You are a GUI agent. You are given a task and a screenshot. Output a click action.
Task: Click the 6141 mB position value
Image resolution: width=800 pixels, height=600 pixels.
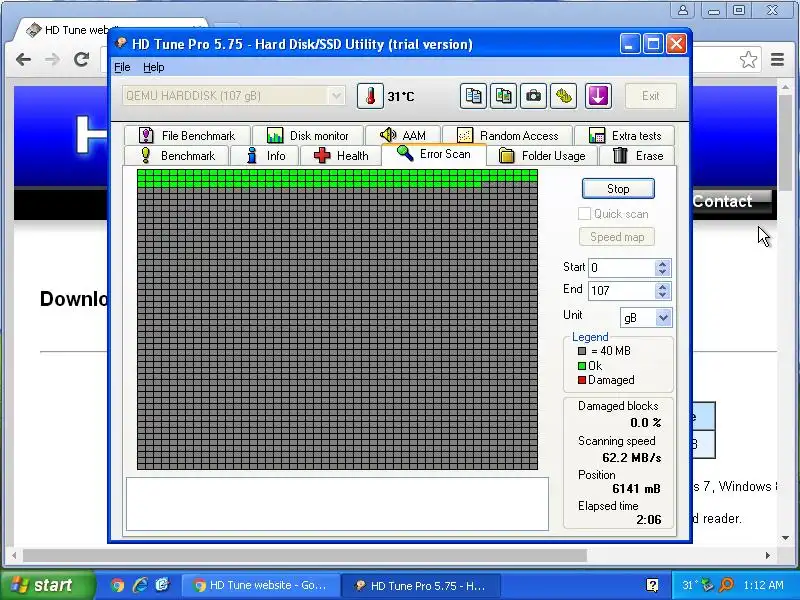click(x=636, y=489)
